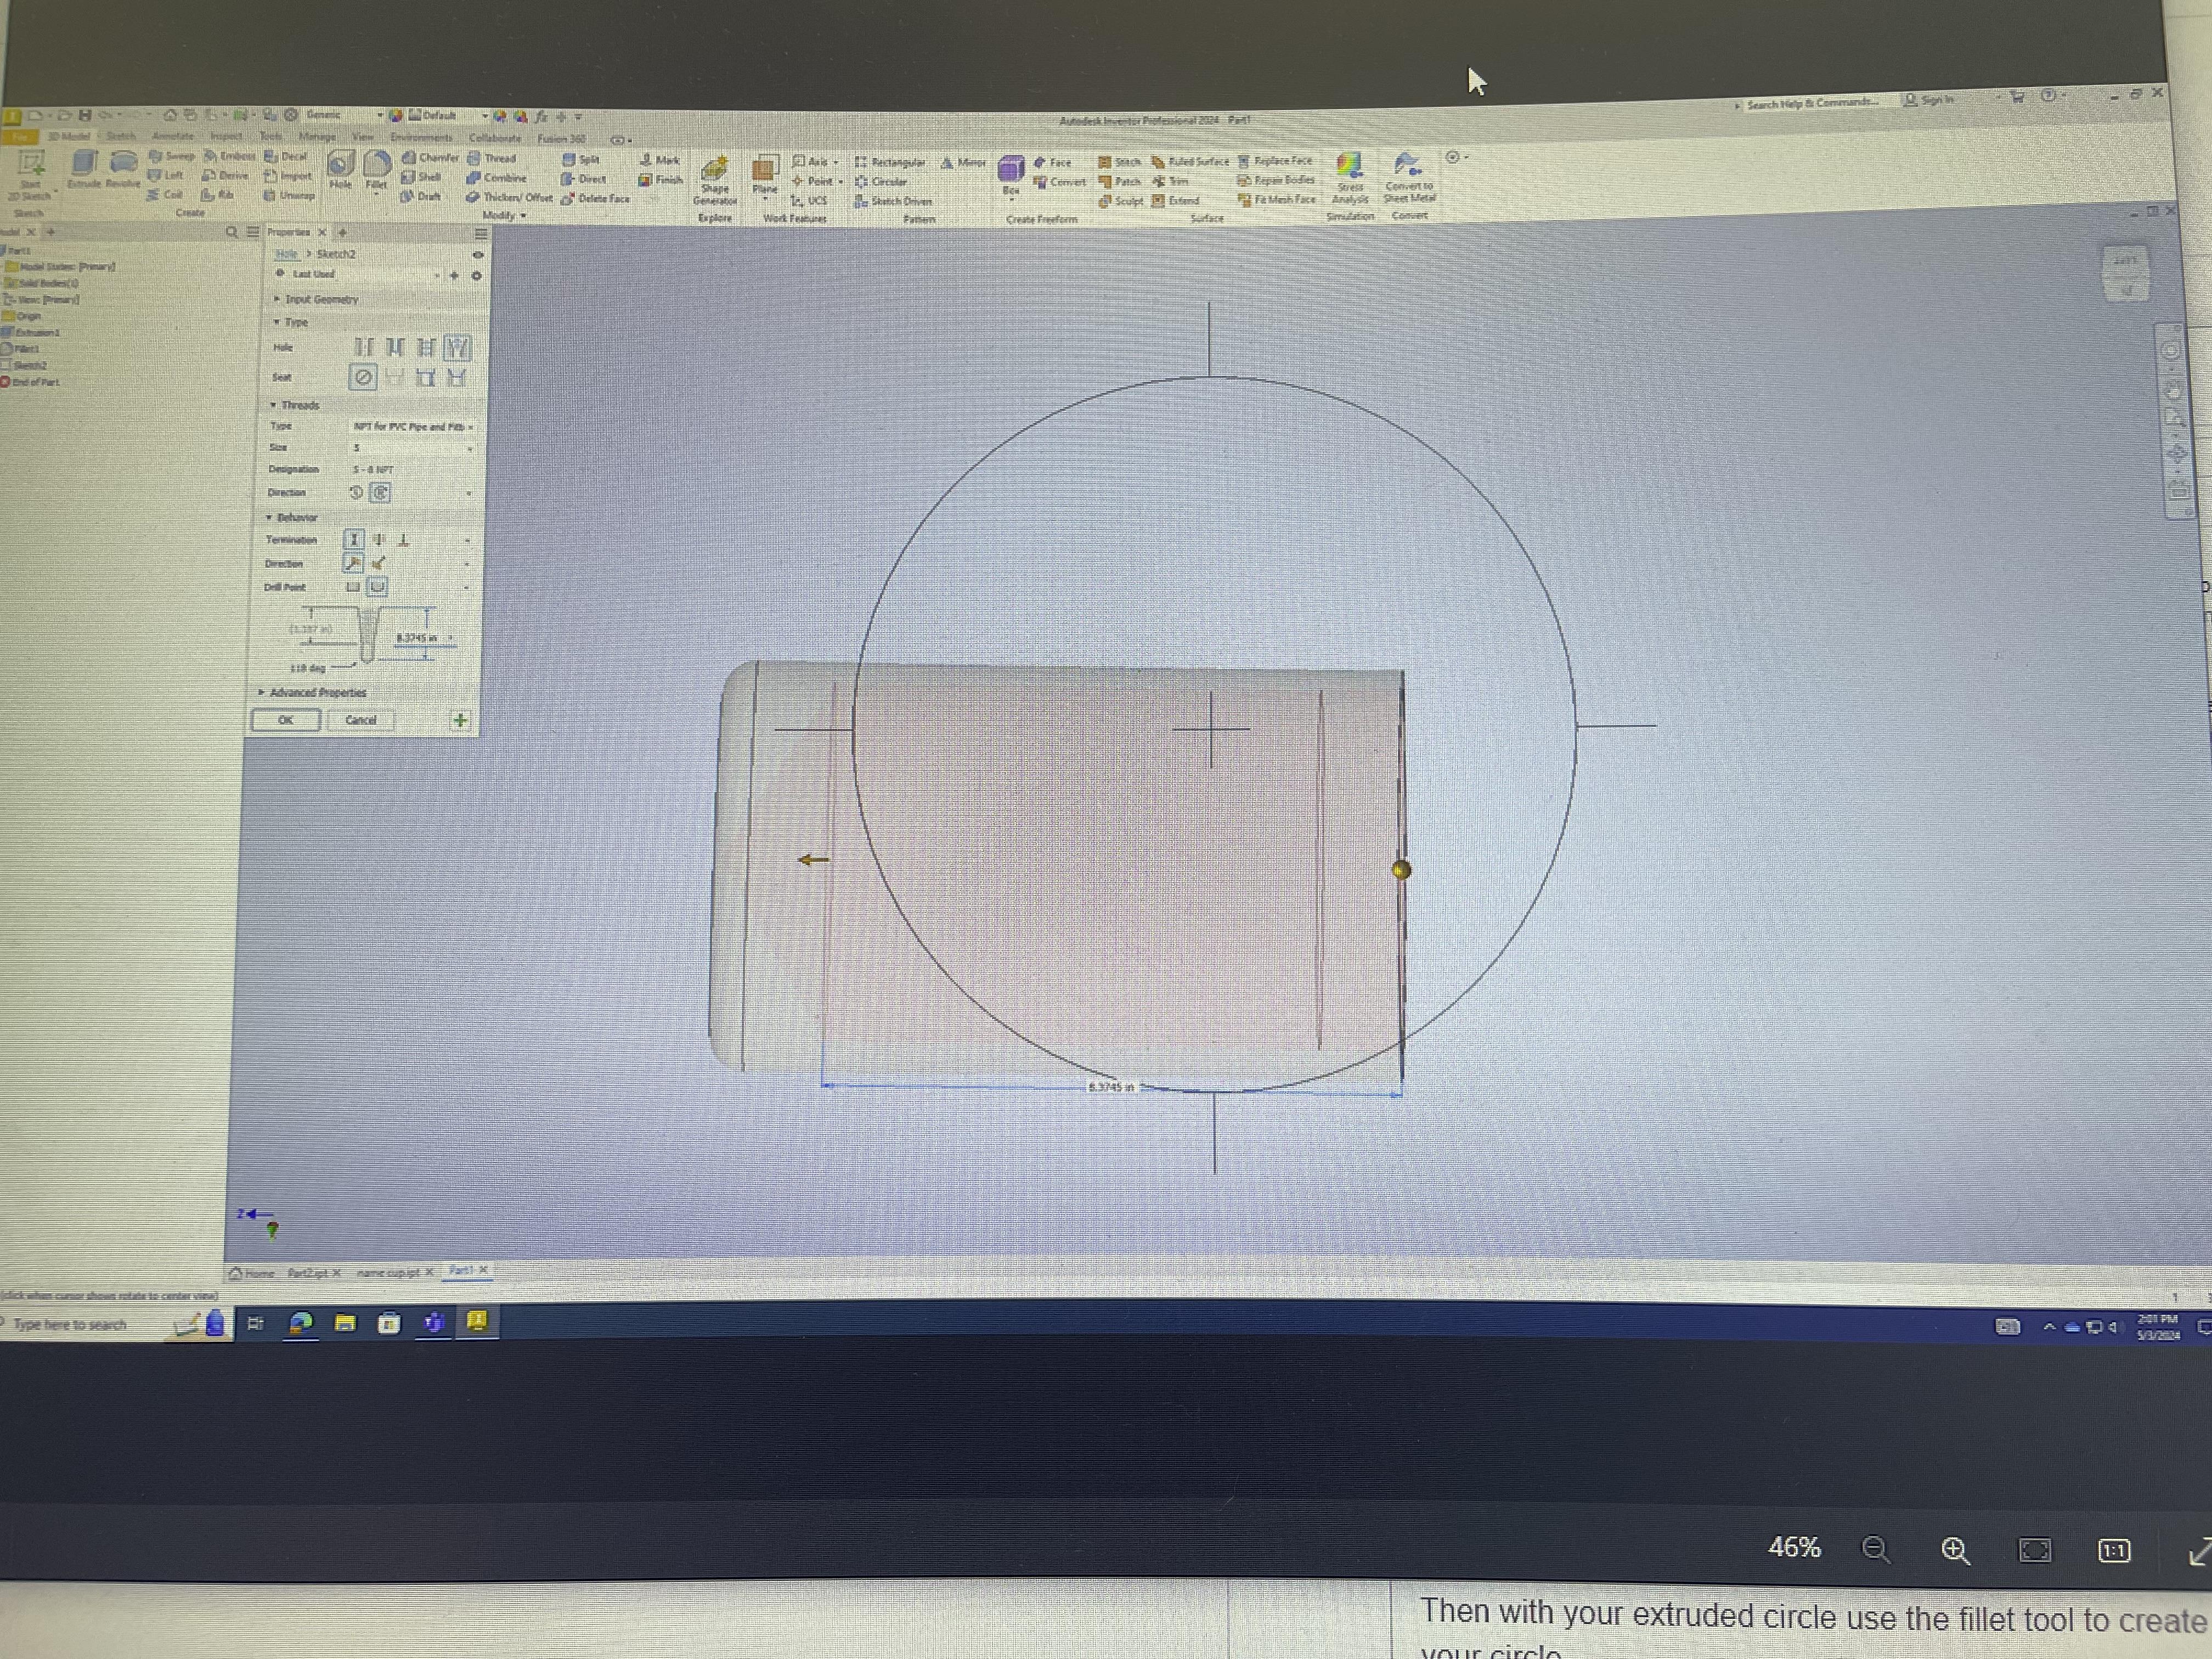Click the hole depth value field
Viewport: 2212px width, 1659px height.
(424, 638)
